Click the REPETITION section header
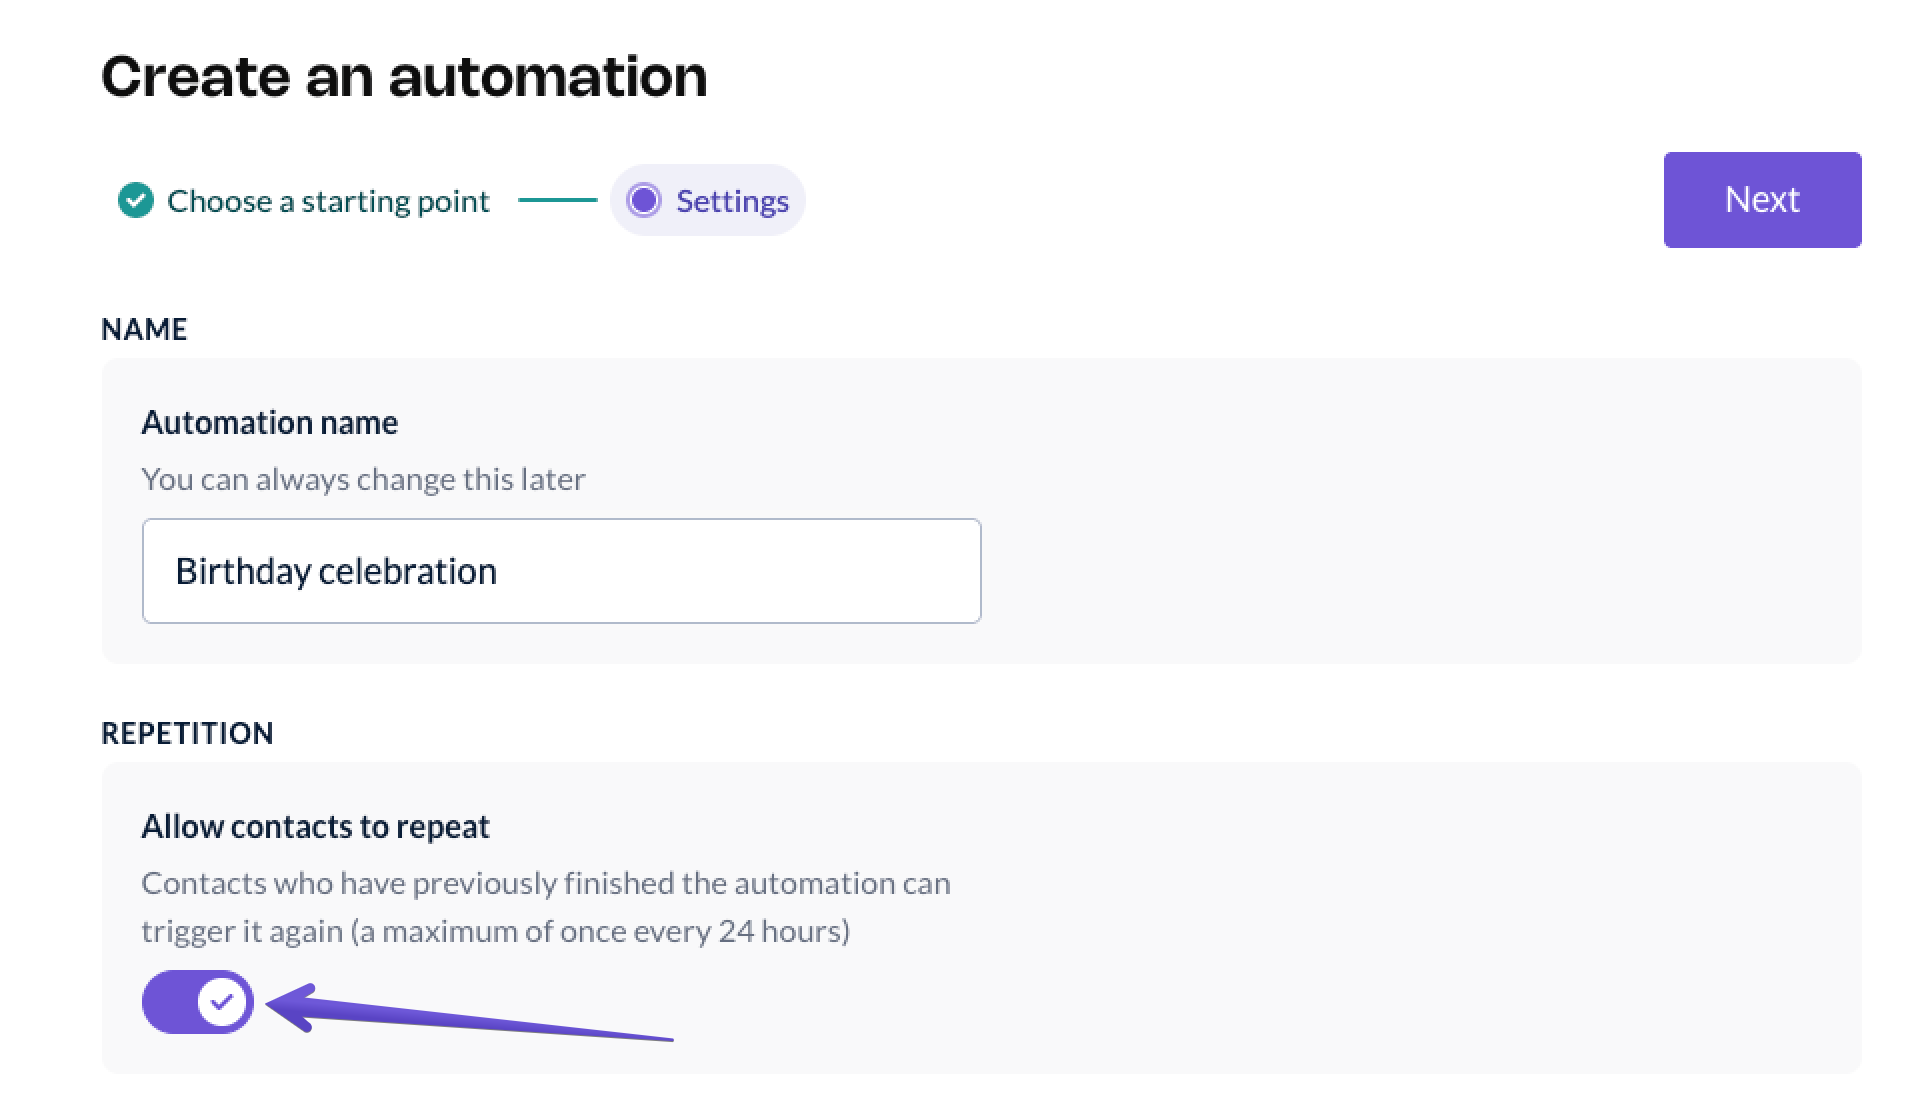The height and width of the screenshot is (1110, 1910). pos(187,733)
